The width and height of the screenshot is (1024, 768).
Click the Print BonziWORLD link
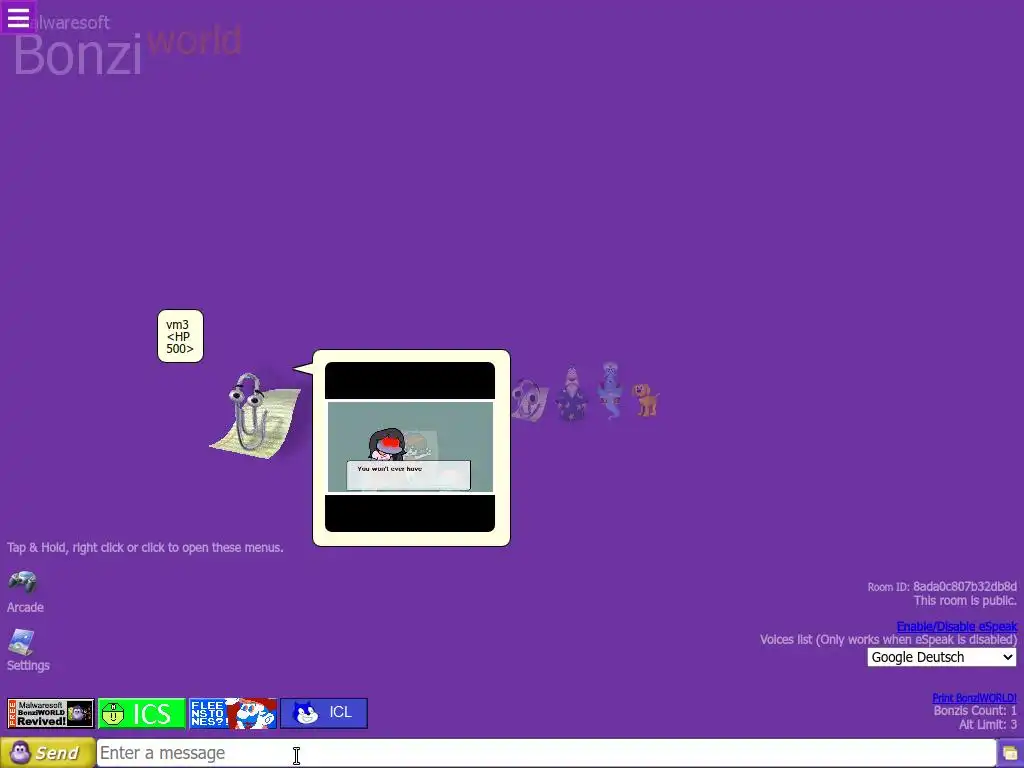pos(974,698)
